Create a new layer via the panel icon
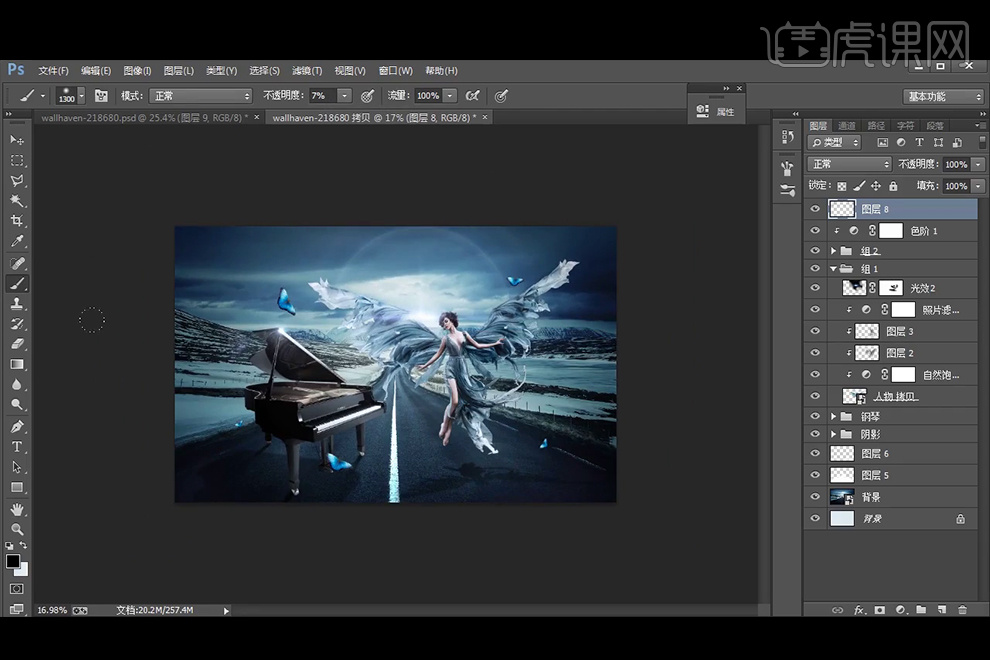The width and height of the screenshot is (990, 660). [941, 609]
